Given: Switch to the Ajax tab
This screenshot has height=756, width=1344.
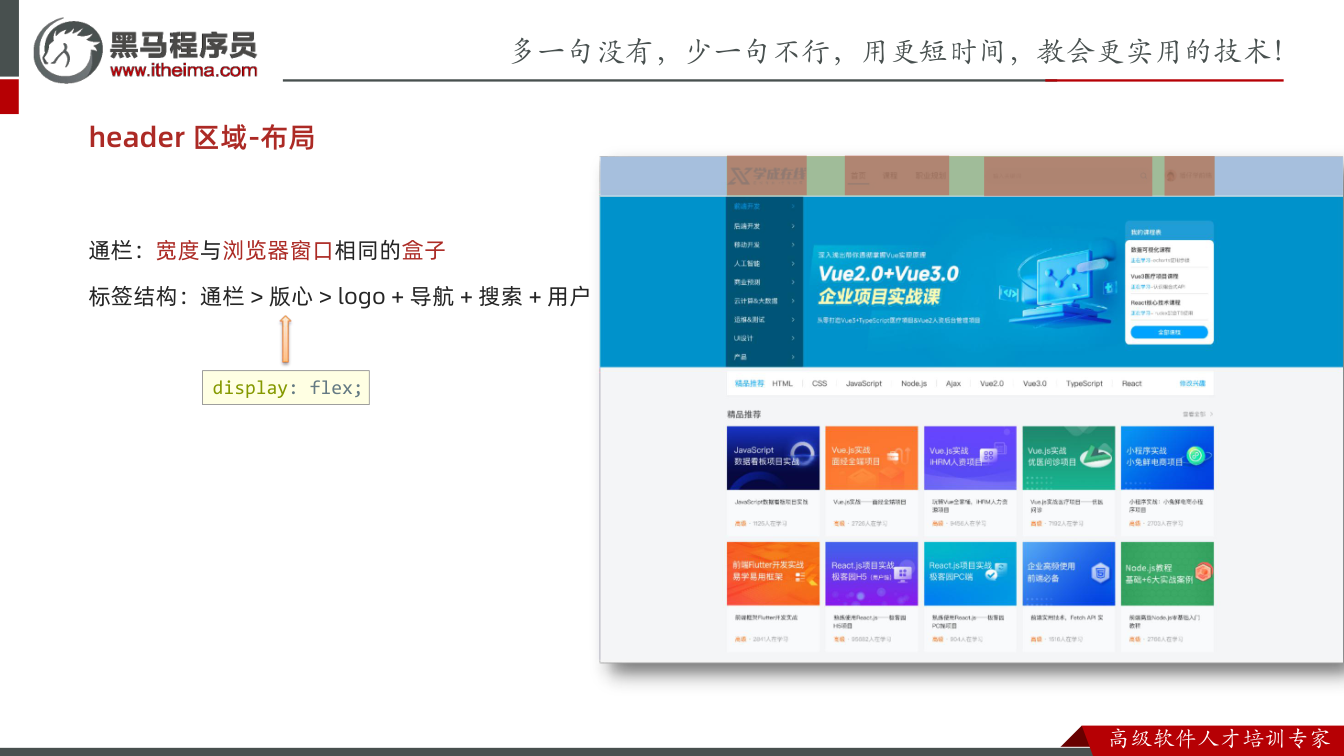Looking at the screenshot, I should [953, 383].
